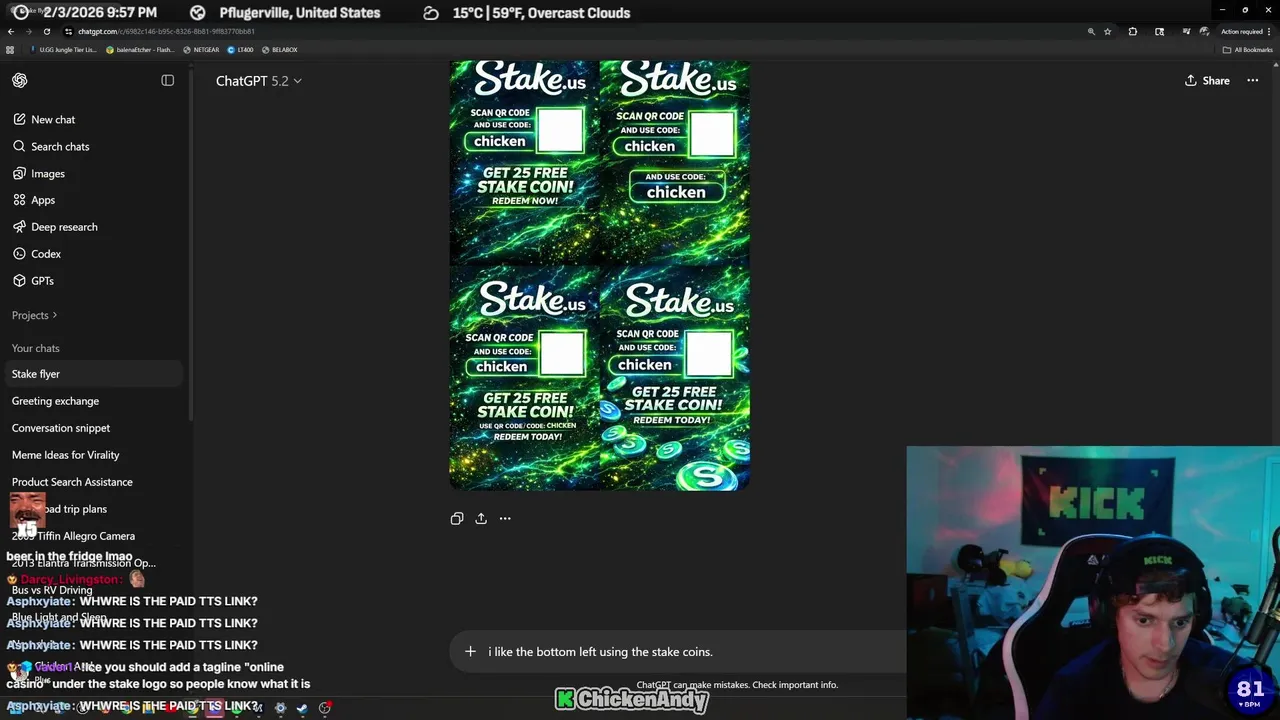This screenshot has width=1280, height=720.
Task: Click the site info icon in address bar
Action: [68, 31]
